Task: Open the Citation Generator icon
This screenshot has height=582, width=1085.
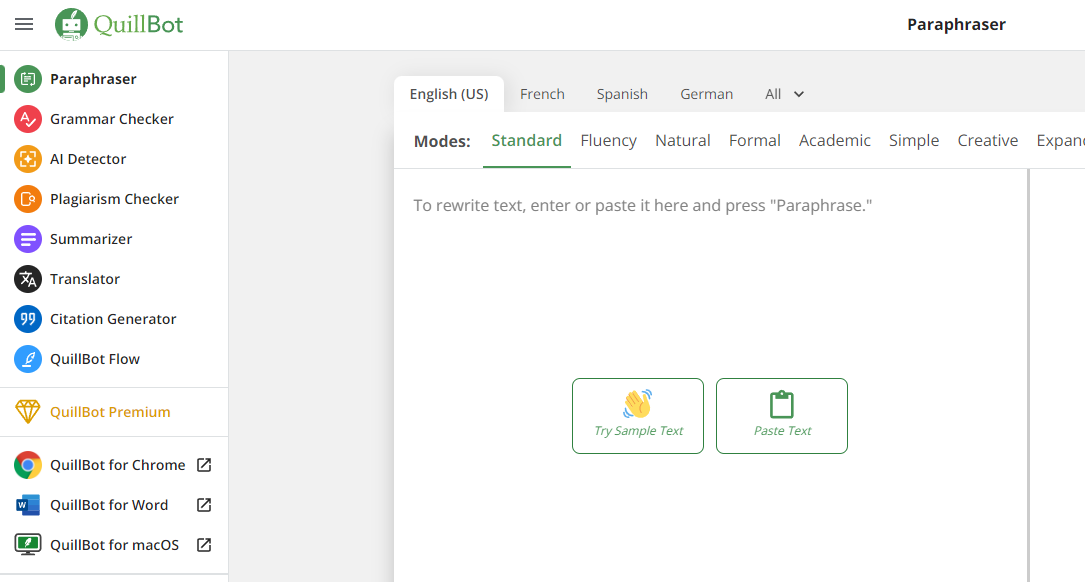Action: pyautogui.click(x=28, y=319)
